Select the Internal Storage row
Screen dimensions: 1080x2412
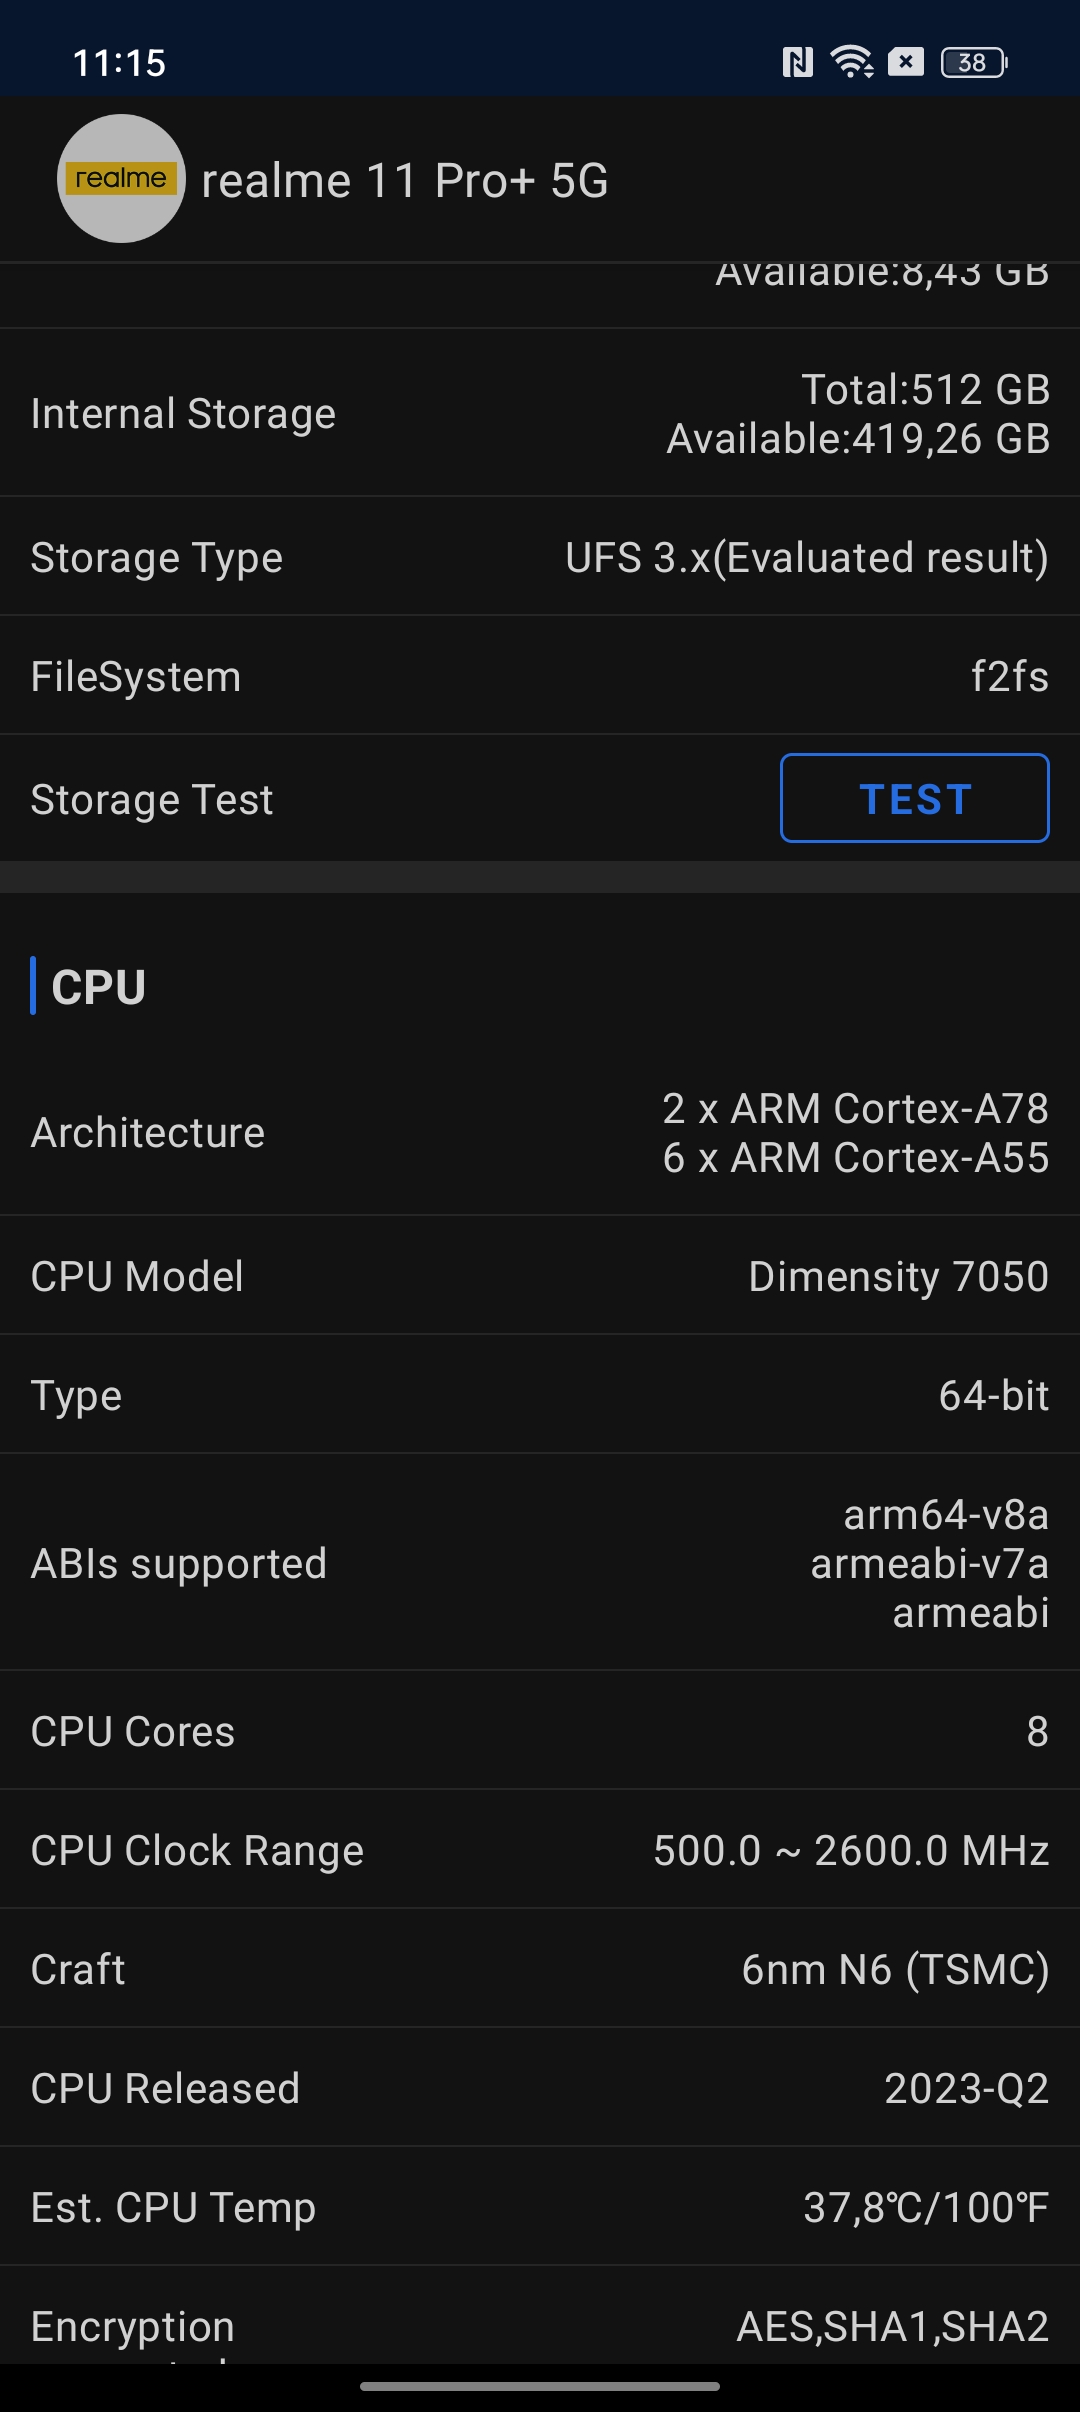[540, 413]
